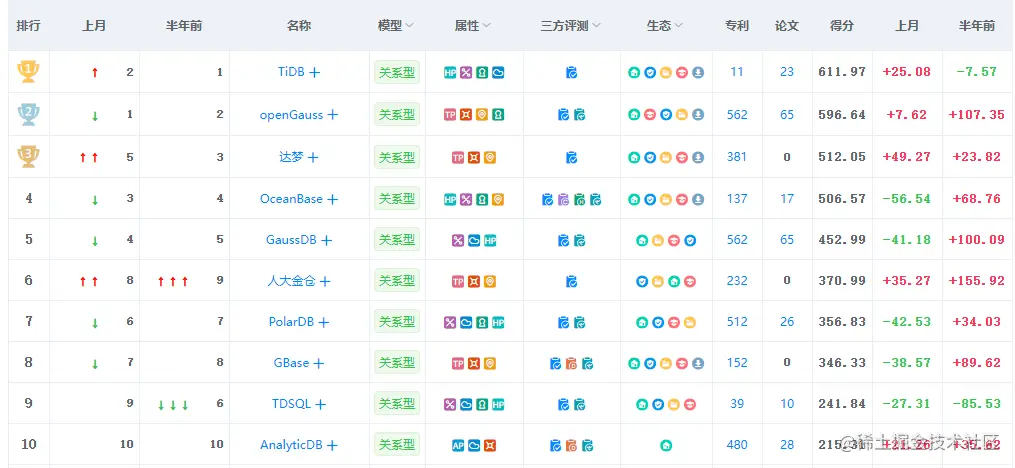Image resolution: width=1015 pixels, height=468 pixels.
Task: Open 达梦 patent count 381
Action: (737, 157)
